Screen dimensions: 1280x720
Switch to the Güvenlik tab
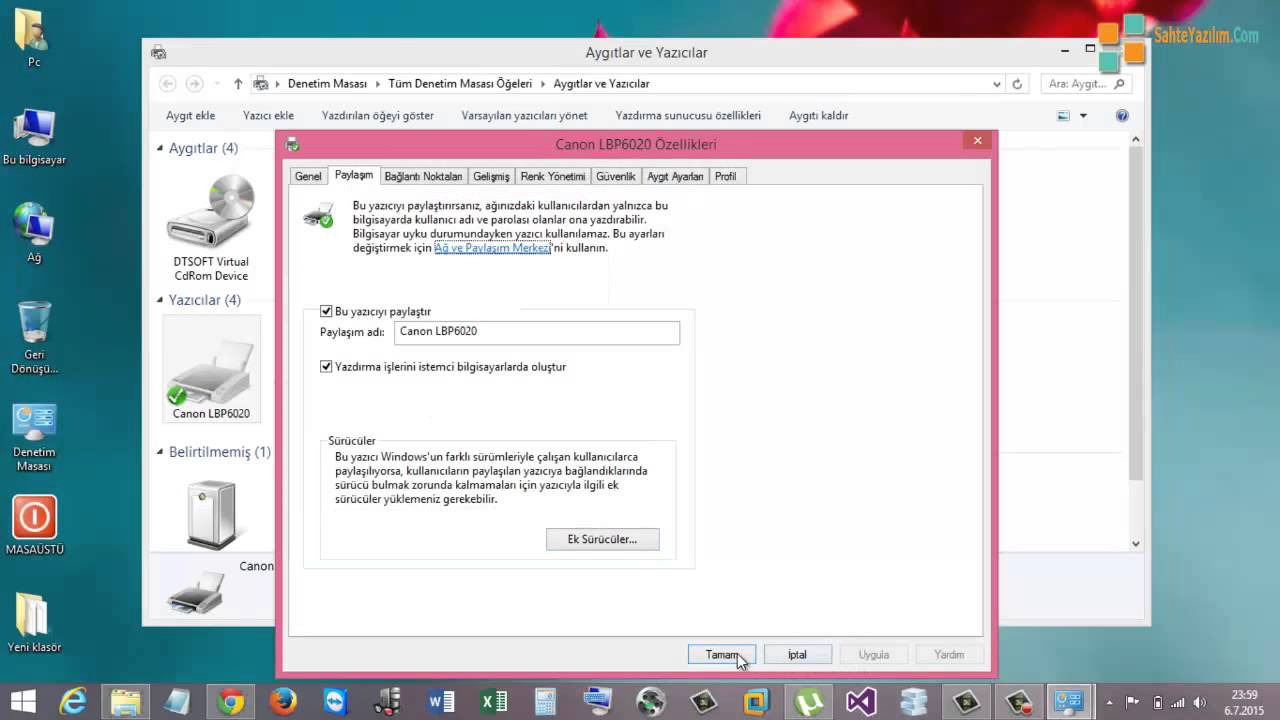[616, 176]
